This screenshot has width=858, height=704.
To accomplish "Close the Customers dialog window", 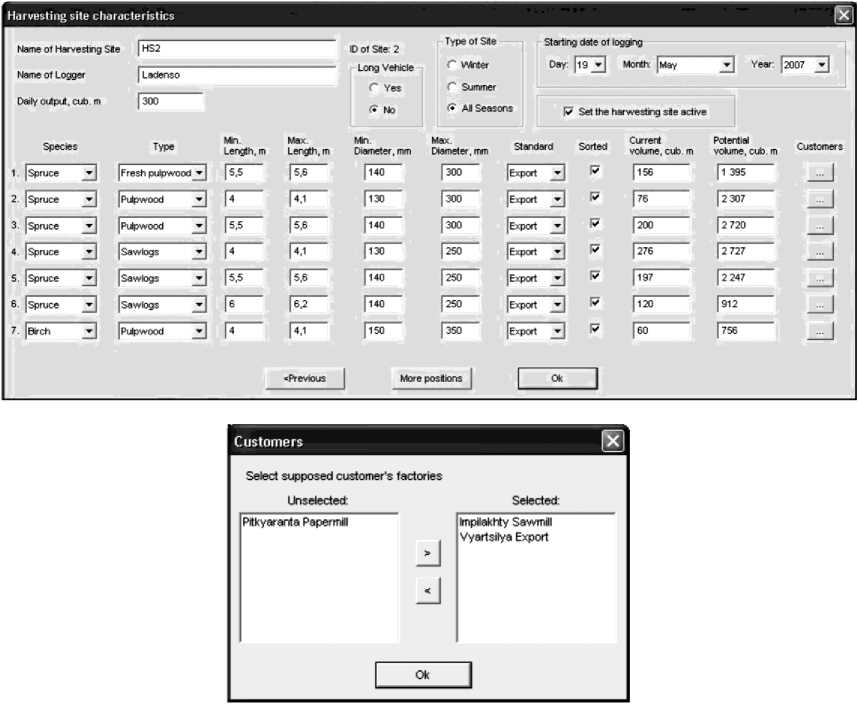I will click(612, 441).
